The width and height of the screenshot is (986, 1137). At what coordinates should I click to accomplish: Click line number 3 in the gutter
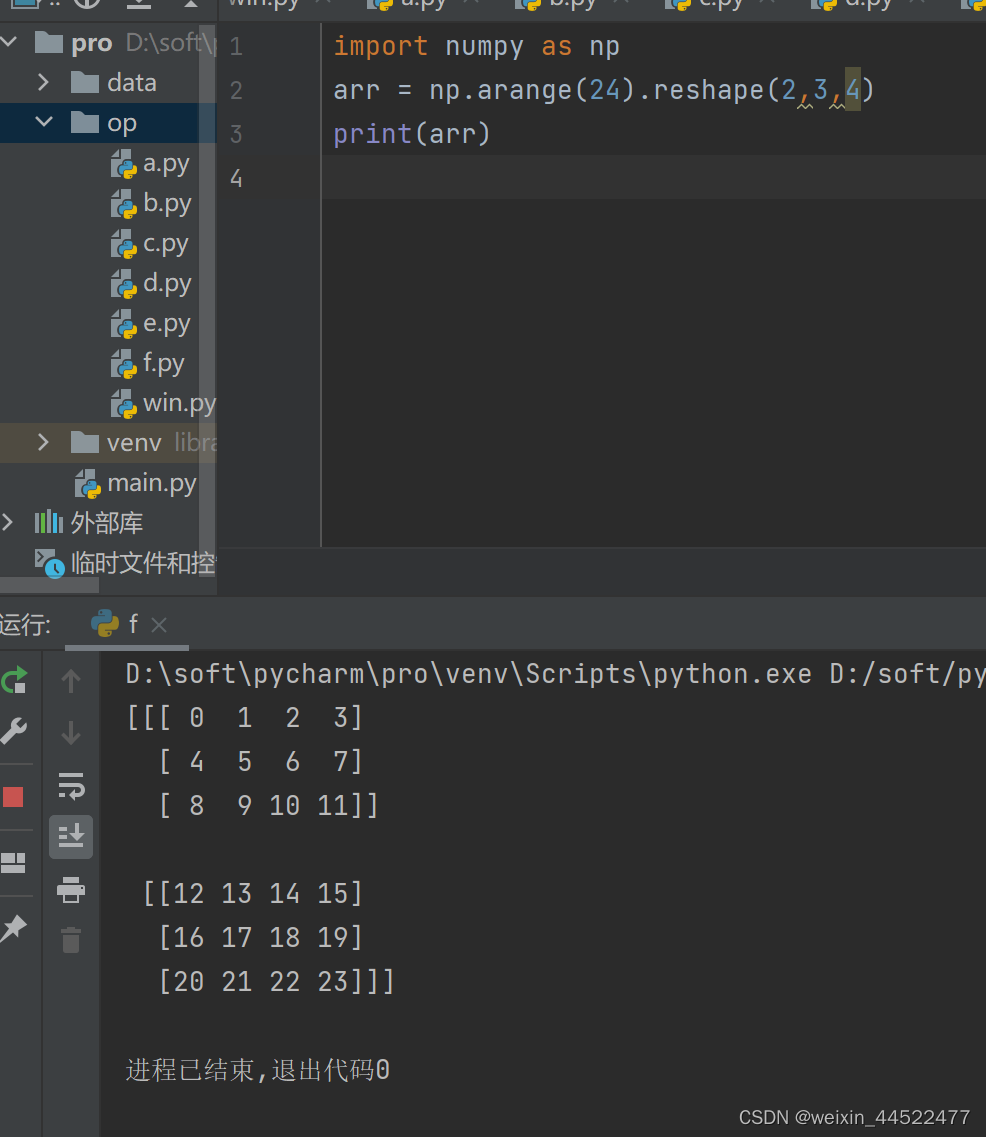236,134
